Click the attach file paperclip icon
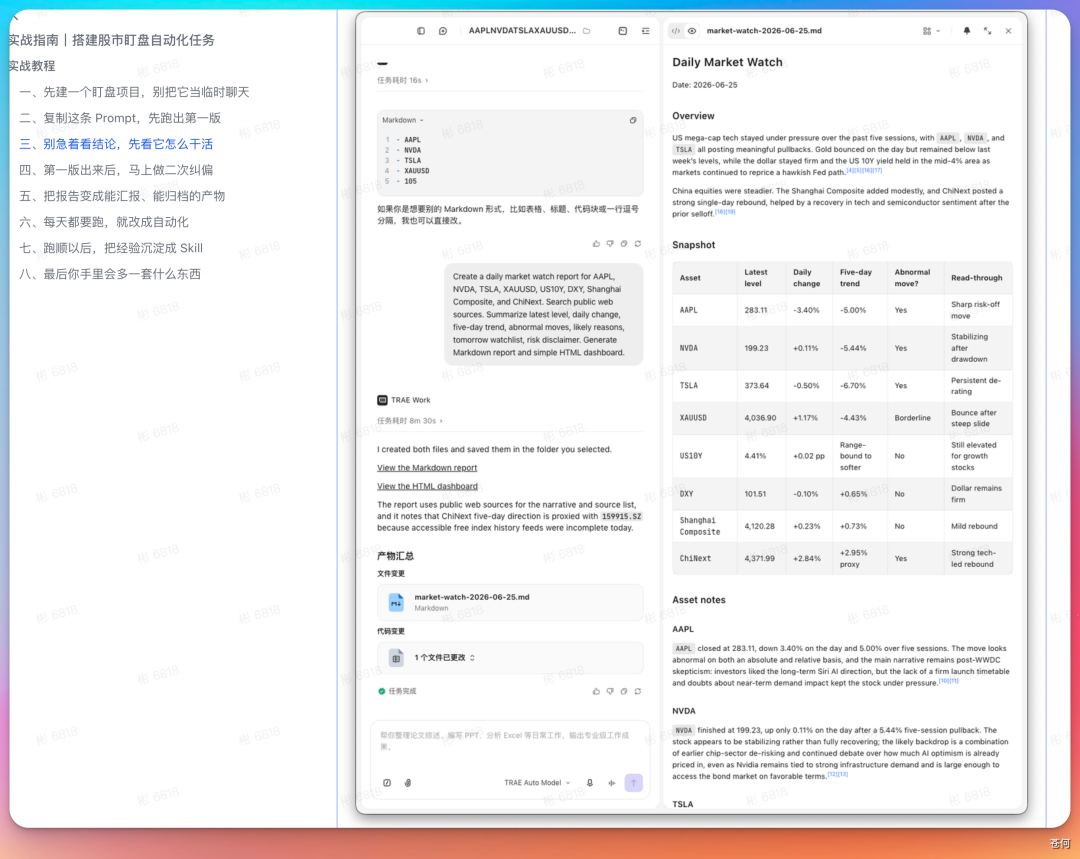 point(408,783)
